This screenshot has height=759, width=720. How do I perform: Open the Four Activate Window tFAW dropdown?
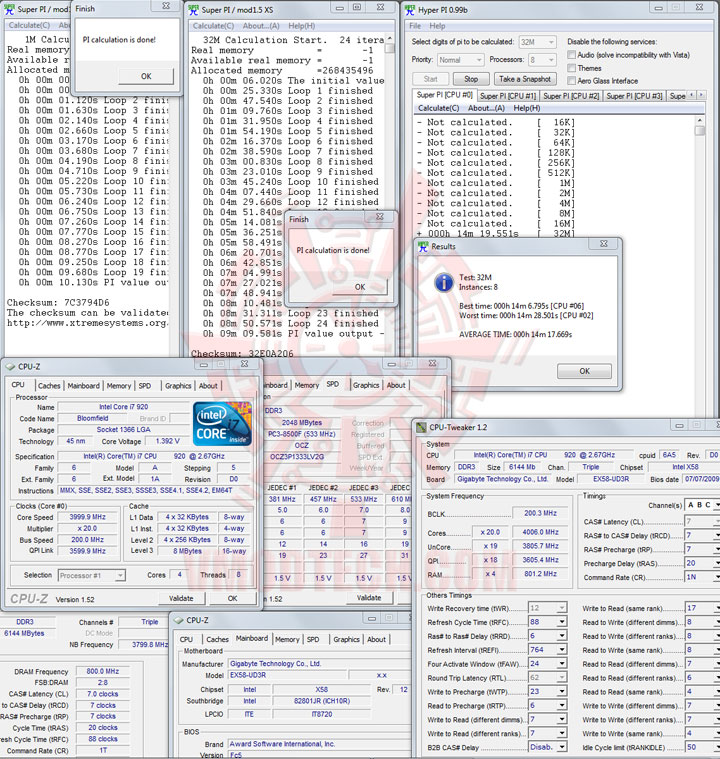pyautogui.click(x=562, y=664)
